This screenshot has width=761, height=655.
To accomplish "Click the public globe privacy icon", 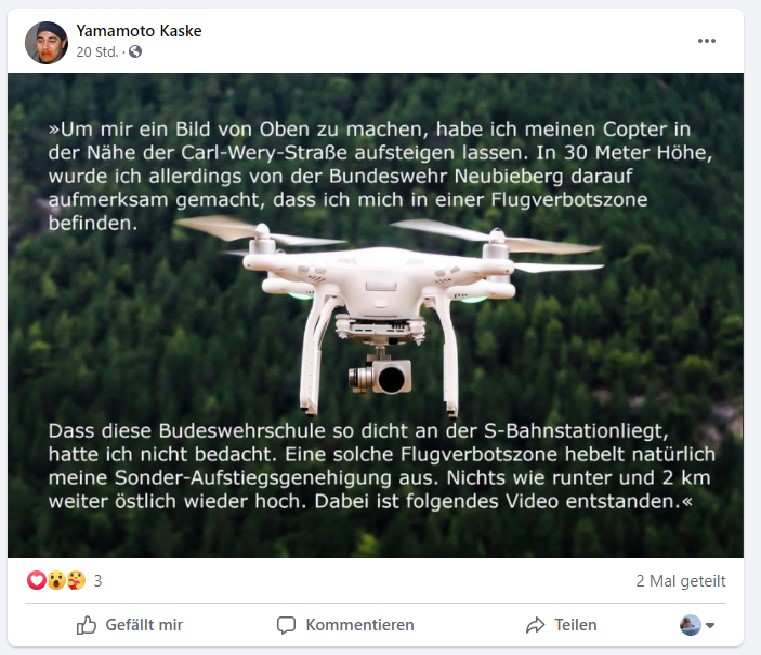I will coord(135,51).
